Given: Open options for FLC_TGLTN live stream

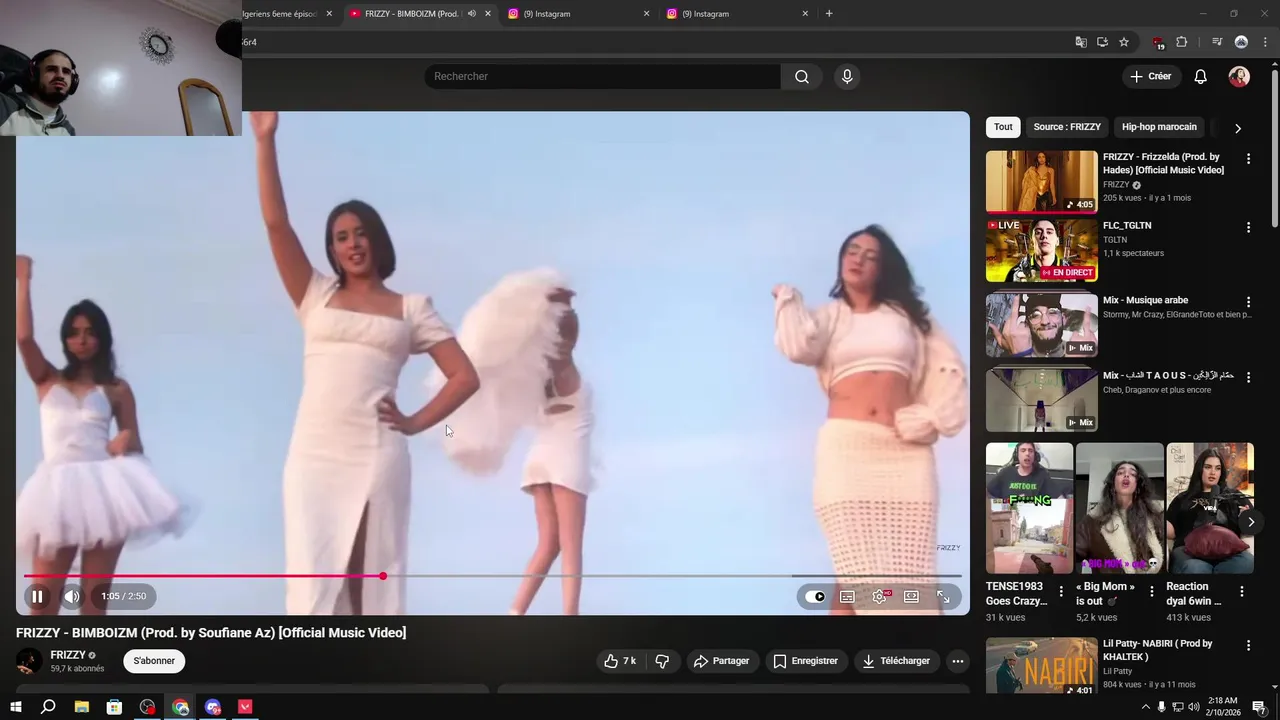Looking at the screenshot, I should (1248, 228).
